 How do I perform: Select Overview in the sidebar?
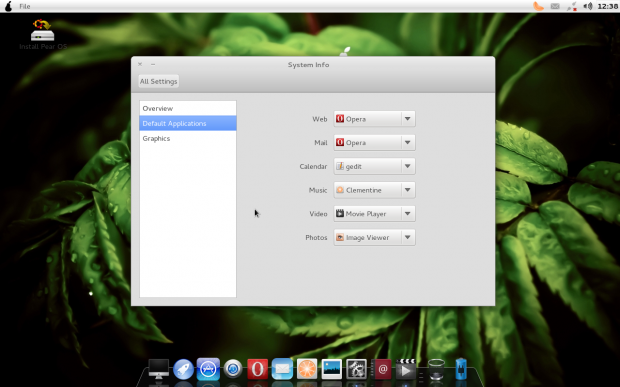[188, 108]
